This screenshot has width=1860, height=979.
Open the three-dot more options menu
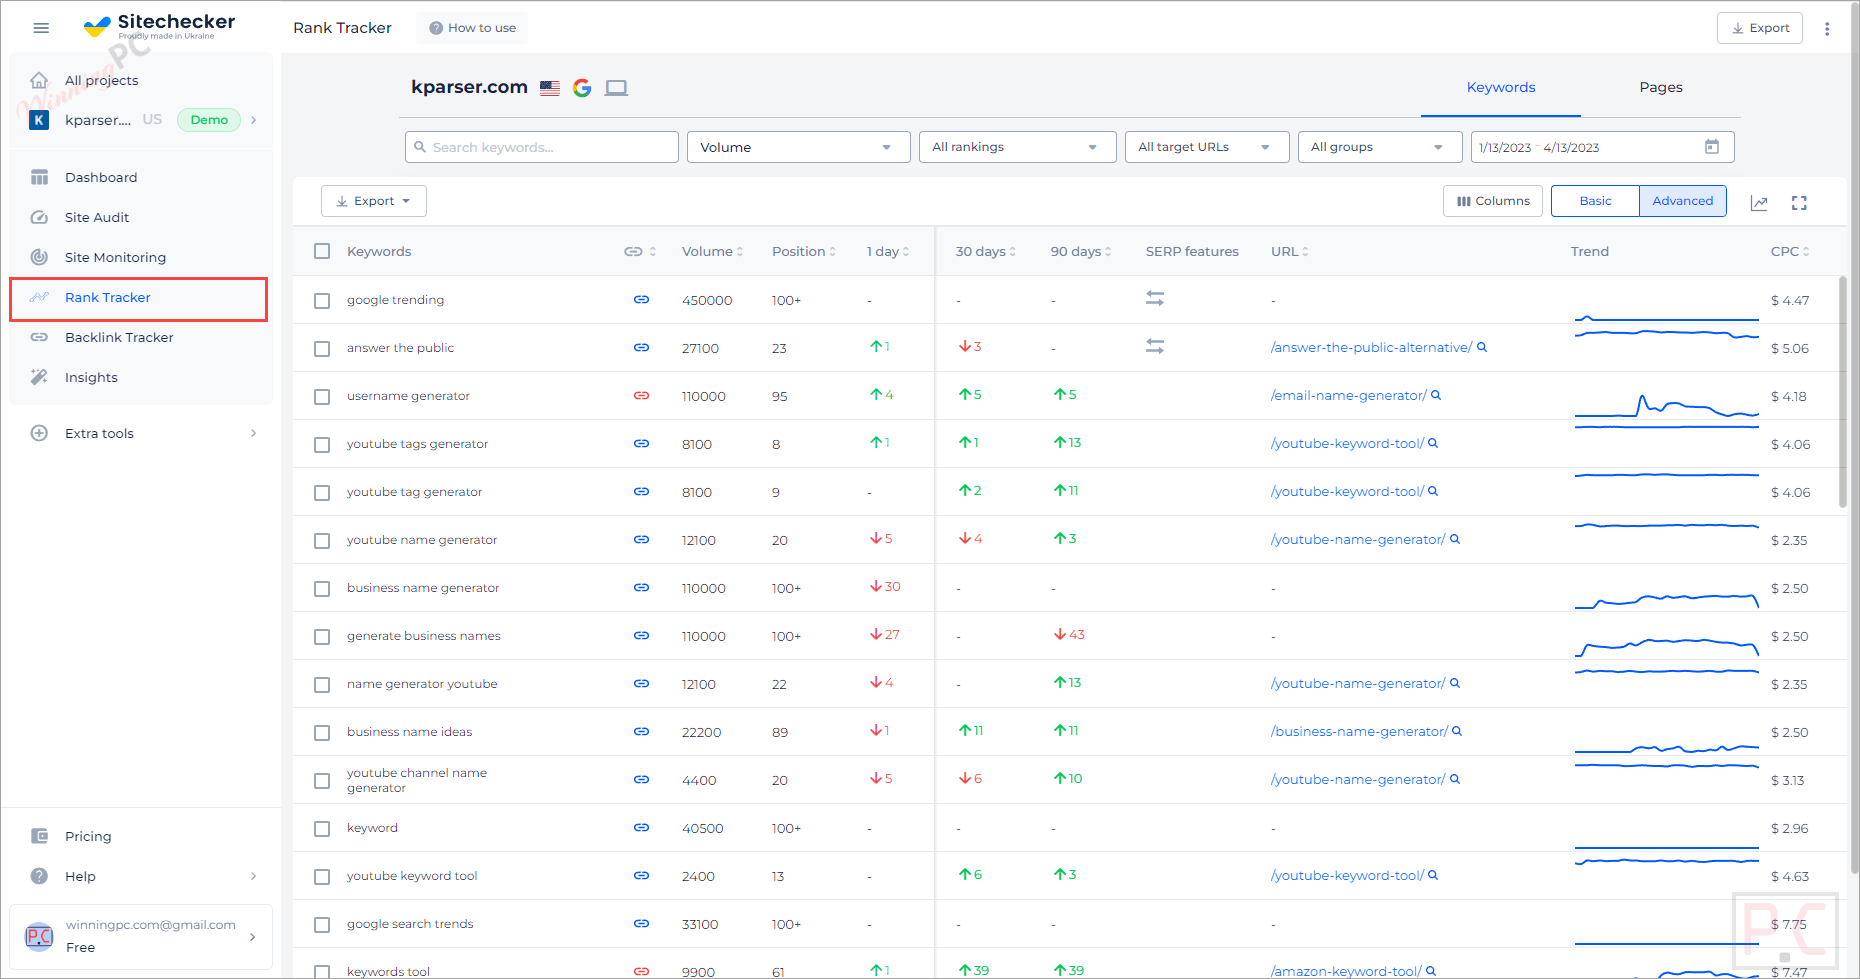(1827, 28)
